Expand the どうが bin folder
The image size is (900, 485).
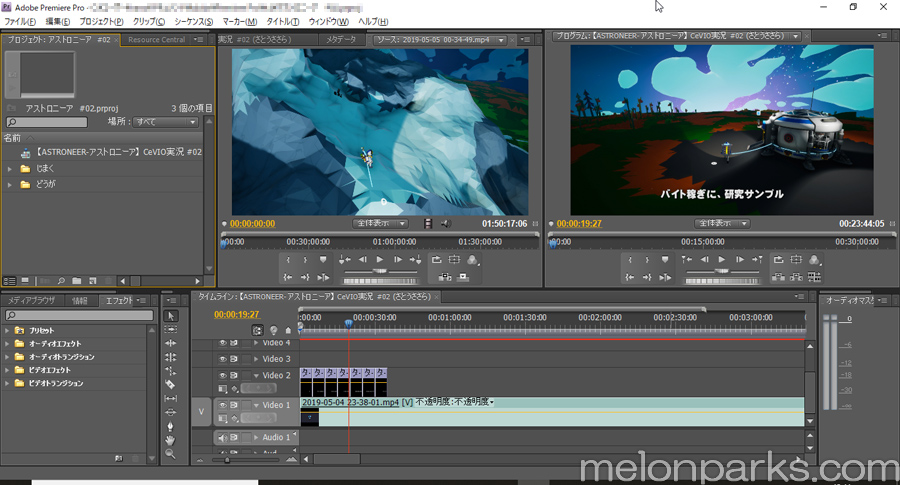pyautogui.click(x=10, y=185)
